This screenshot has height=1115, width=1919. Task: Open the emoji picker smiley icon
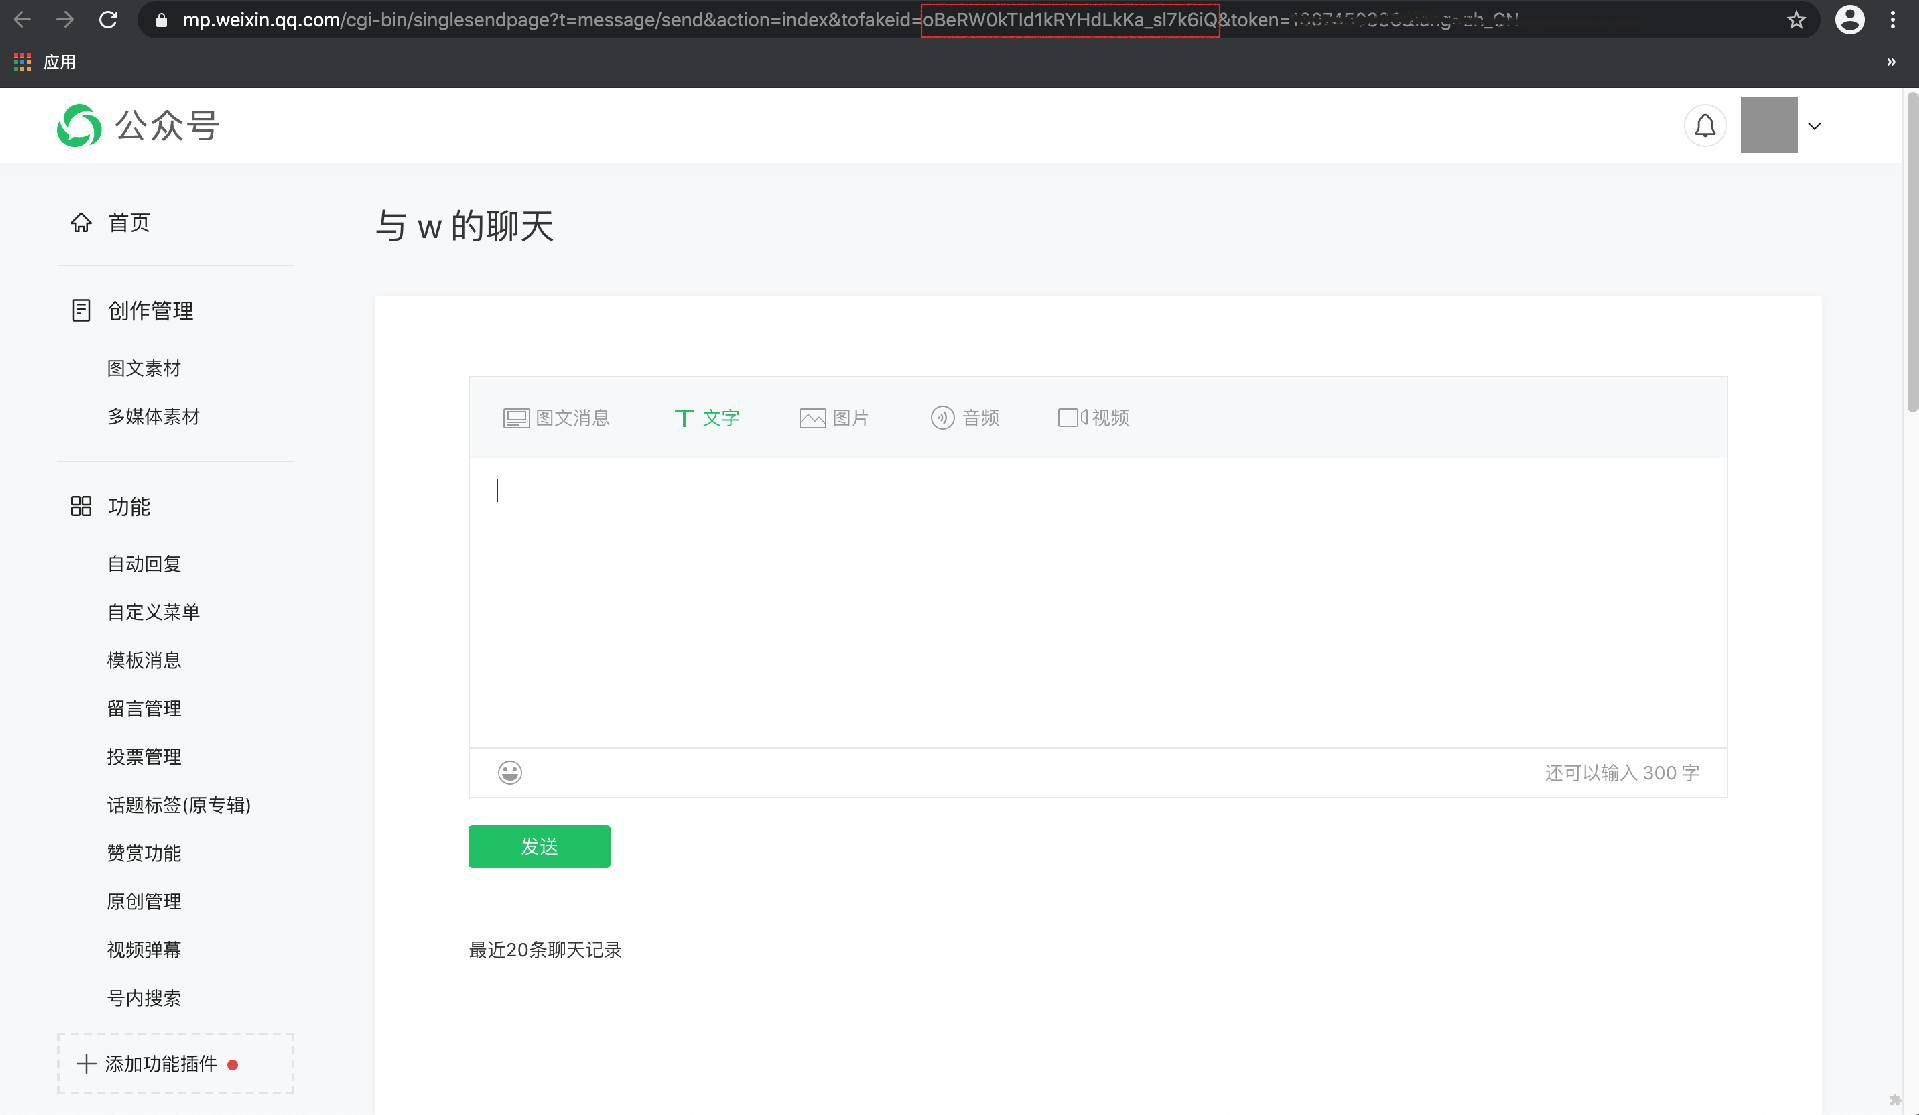[510, 772]
